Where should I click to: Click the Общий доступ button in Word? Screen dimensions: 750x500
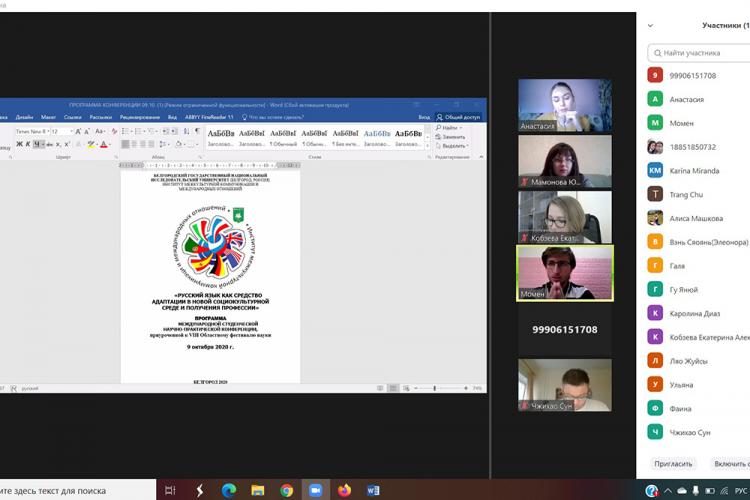(459, 117)
